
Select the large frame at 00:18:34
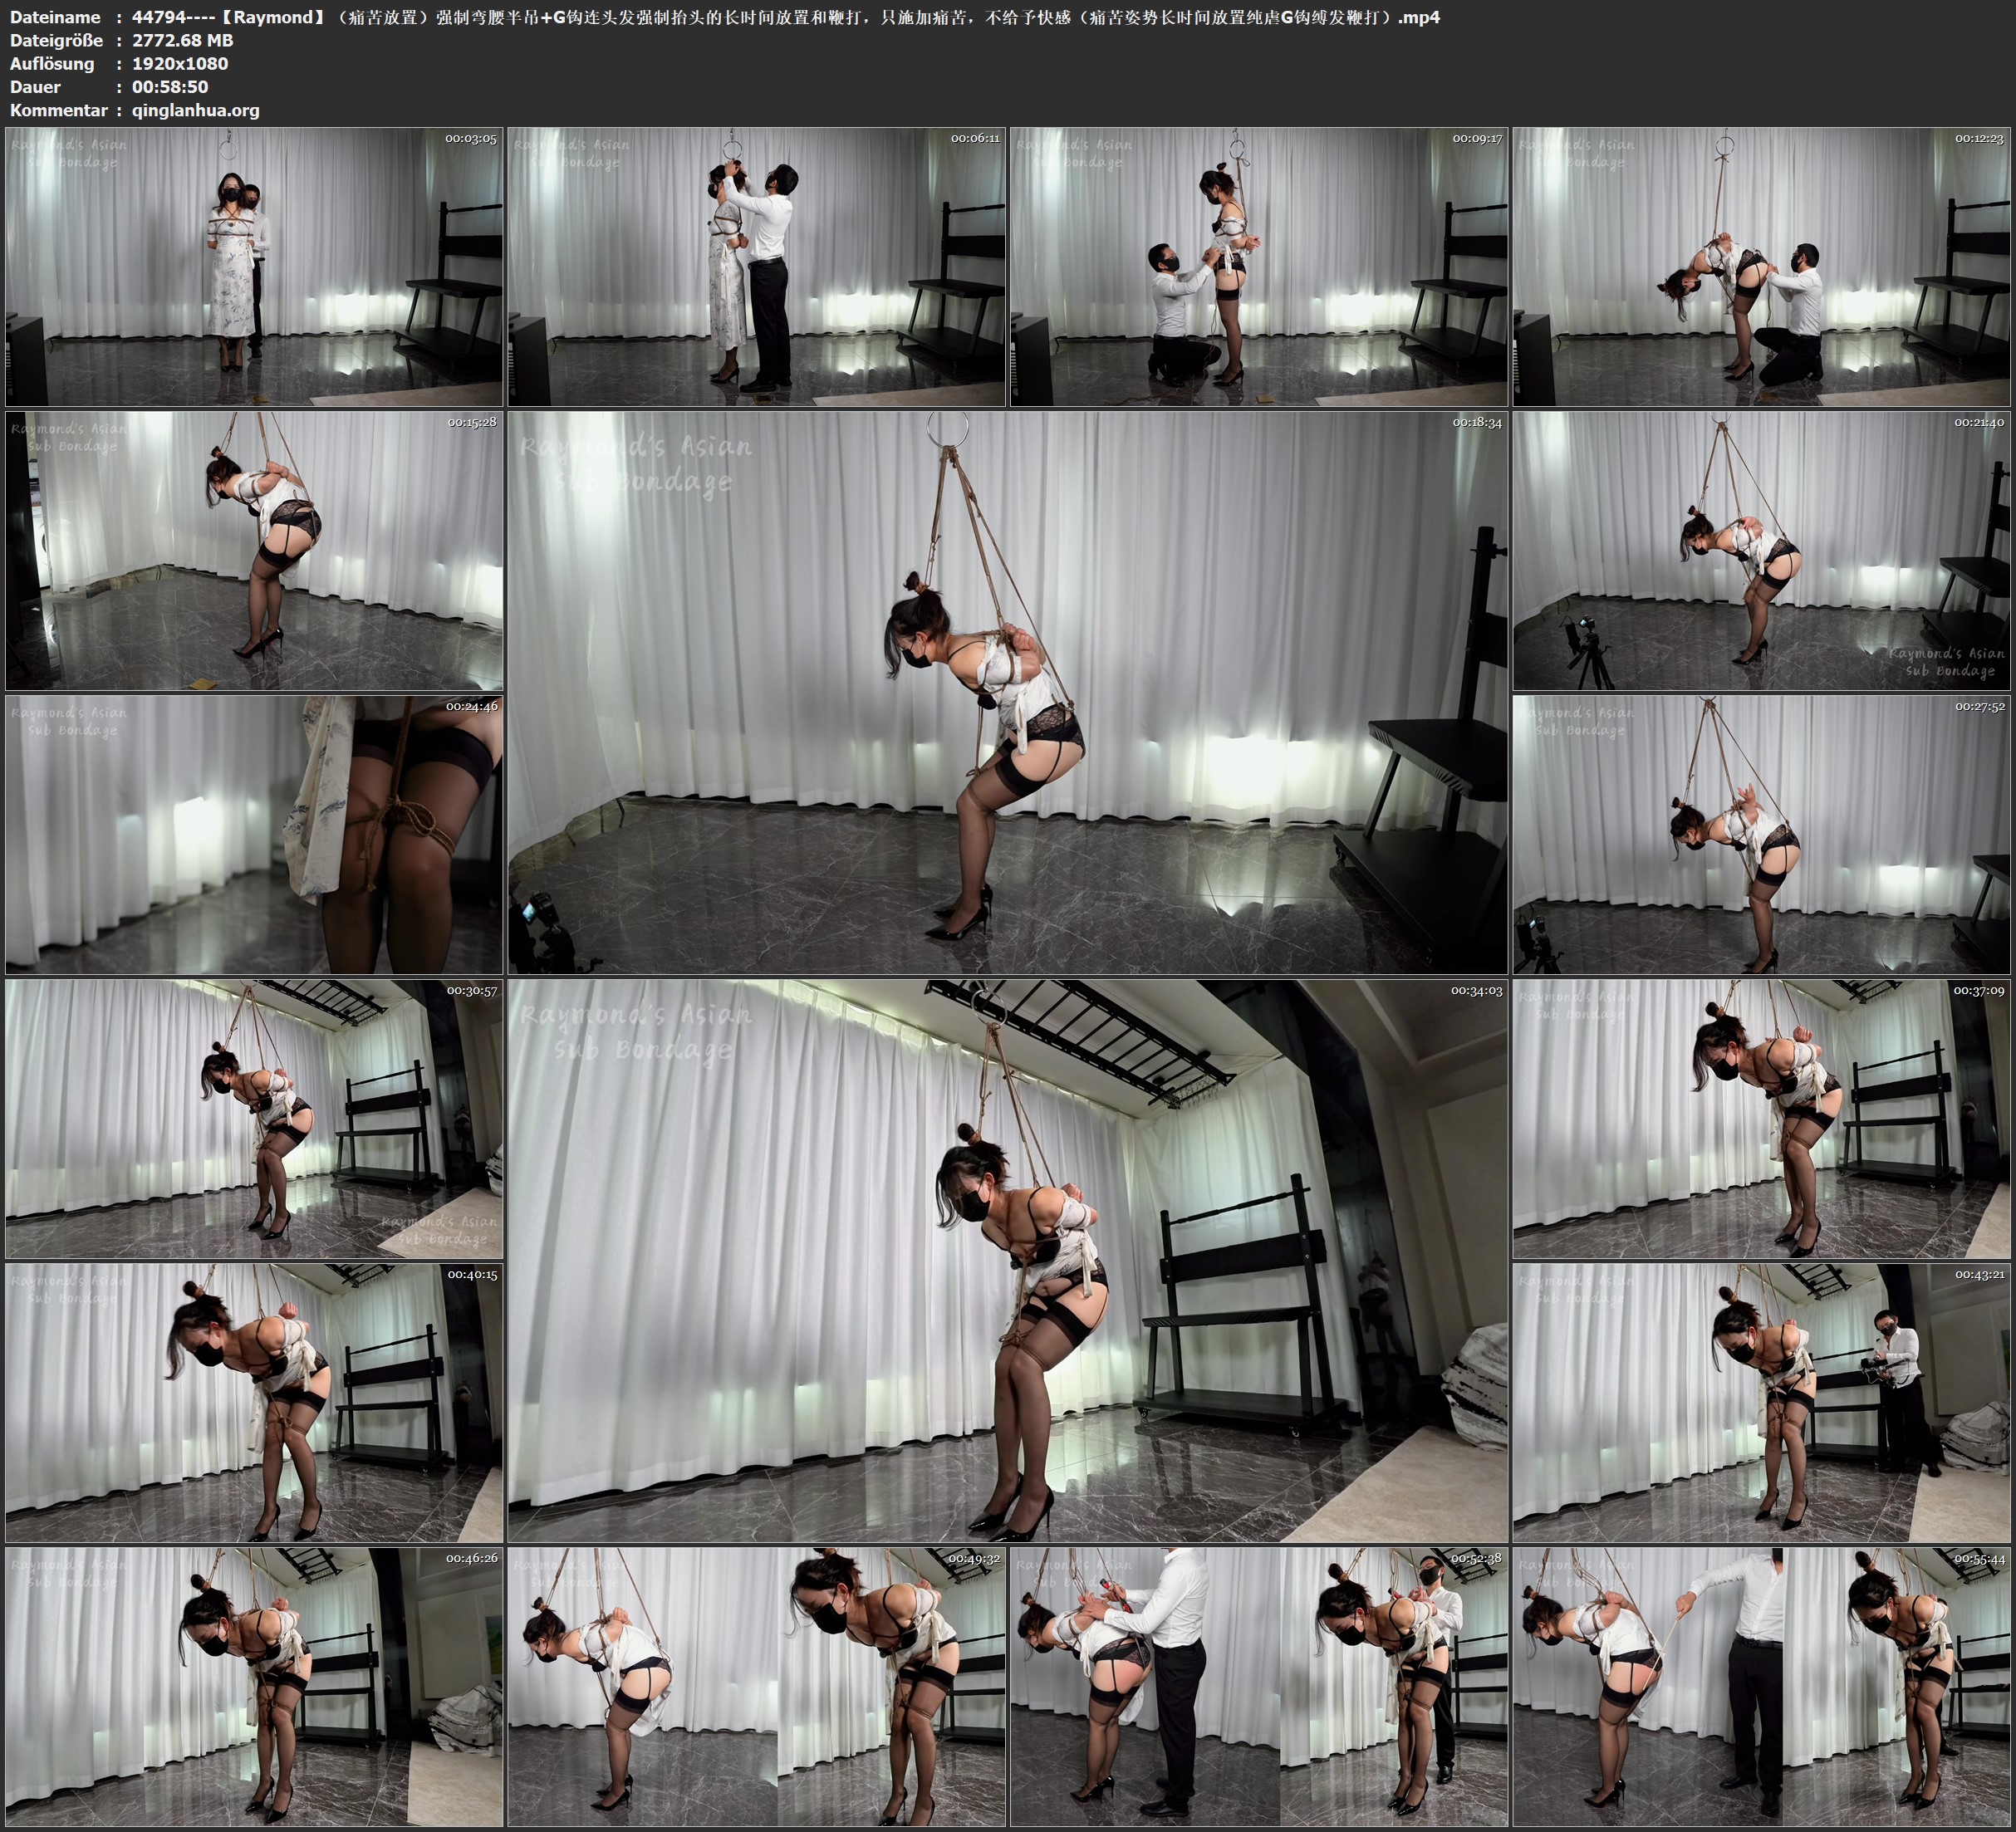point(1007,692)
